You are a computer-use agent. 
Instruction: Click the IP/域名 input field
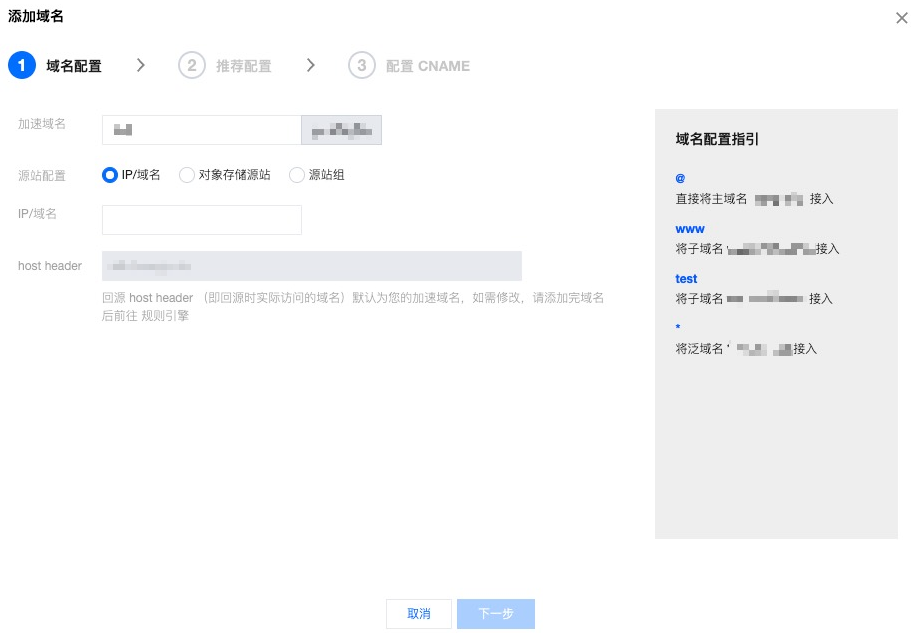pos(200,220)
